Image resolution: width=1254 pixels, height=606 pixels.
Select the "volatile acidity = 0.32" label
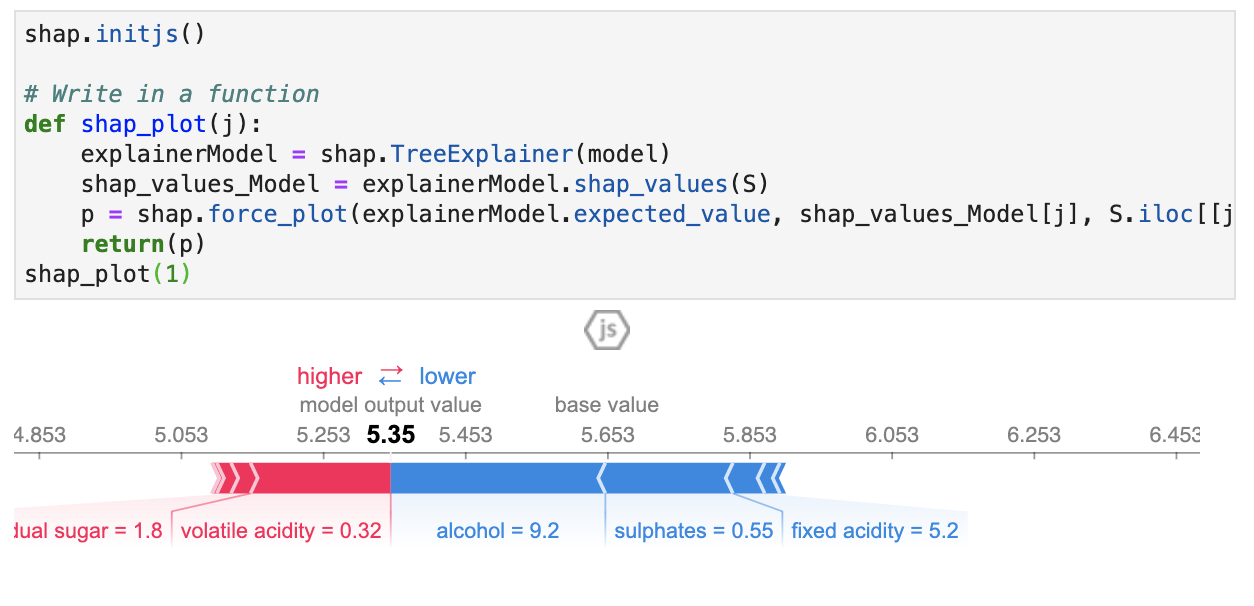(x=281, y=531)
